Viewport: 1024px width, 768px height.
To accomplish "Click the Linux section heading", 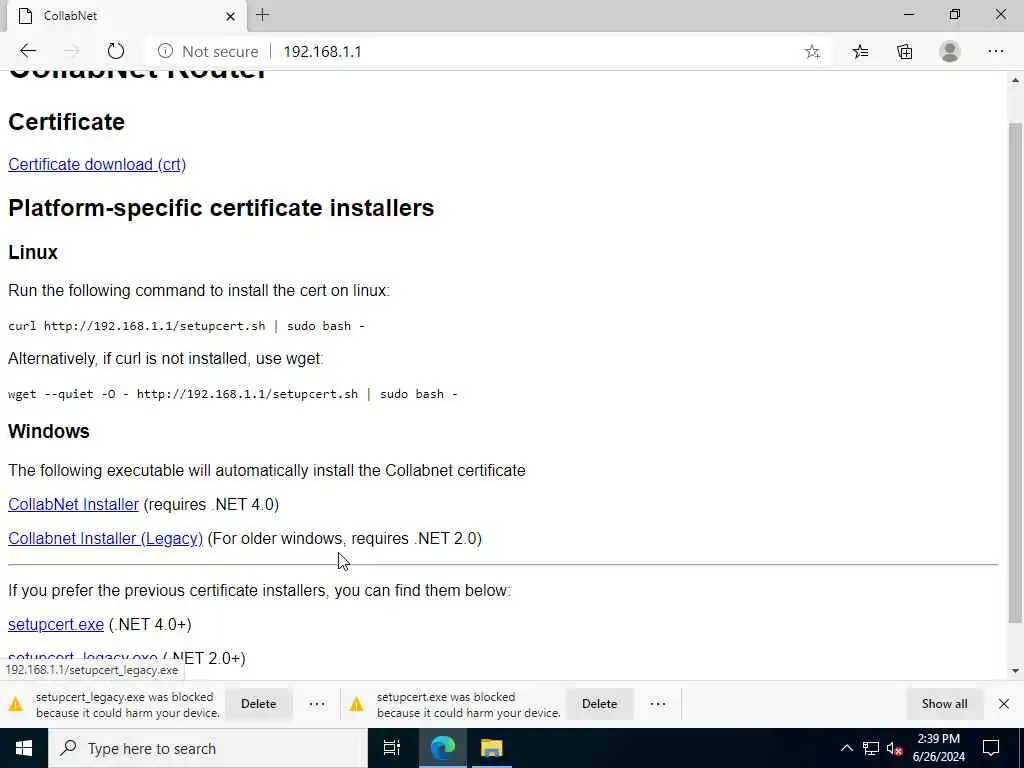I will (x=33, y=252).
